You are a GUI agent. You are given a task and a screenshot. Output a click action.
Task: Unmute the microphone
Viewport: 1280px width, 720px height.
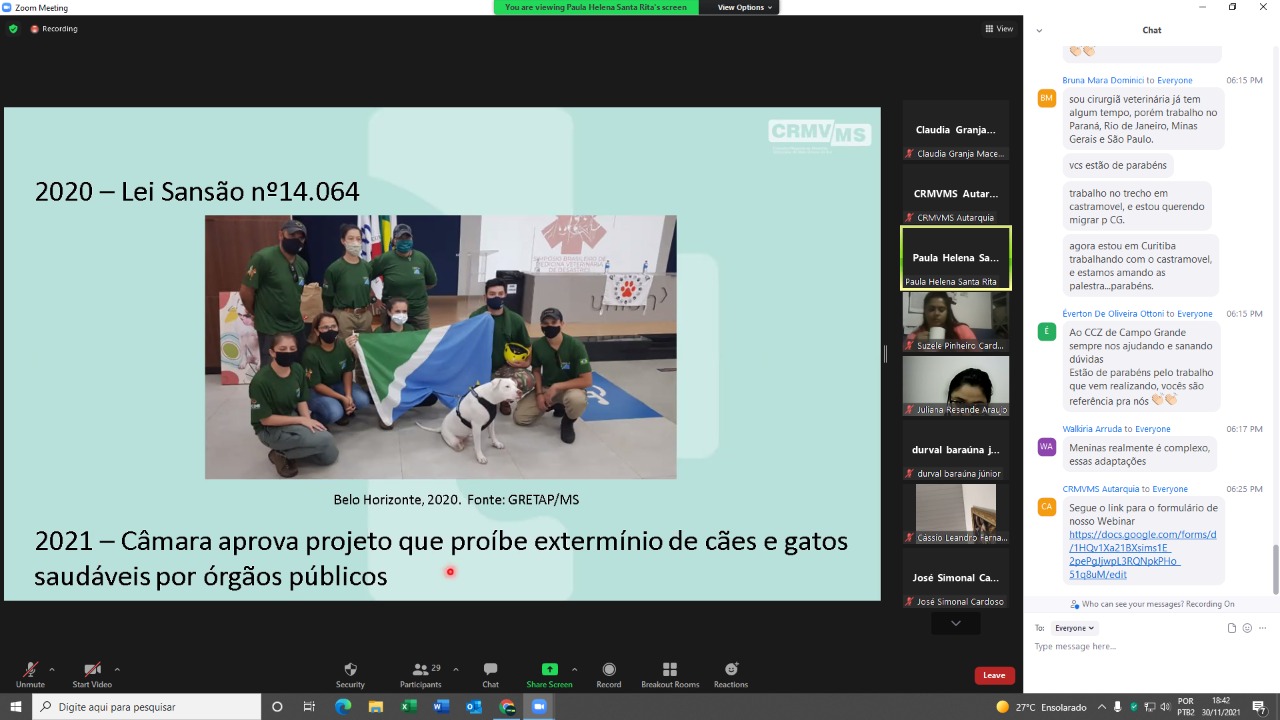pyautogui.click(x=30, y=673)
